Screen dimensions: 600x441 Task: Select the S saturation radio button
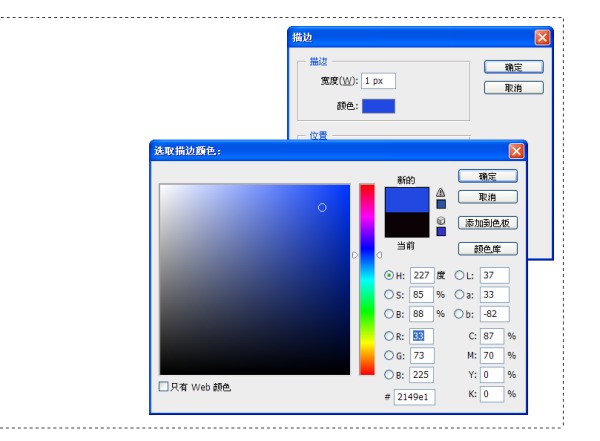pyautogui.click(x=389, y=295)
